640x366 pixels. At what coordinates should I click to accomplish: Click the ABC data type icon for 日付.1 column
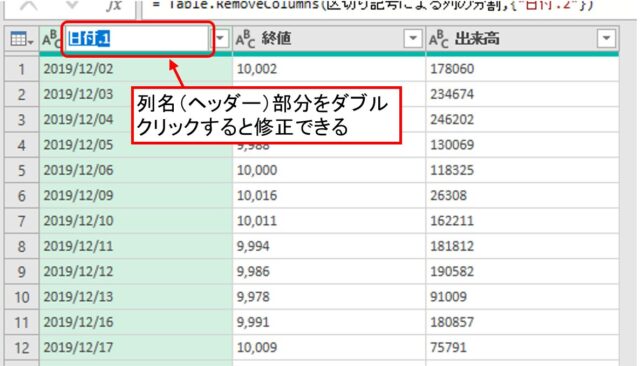[x=51, y=39]
